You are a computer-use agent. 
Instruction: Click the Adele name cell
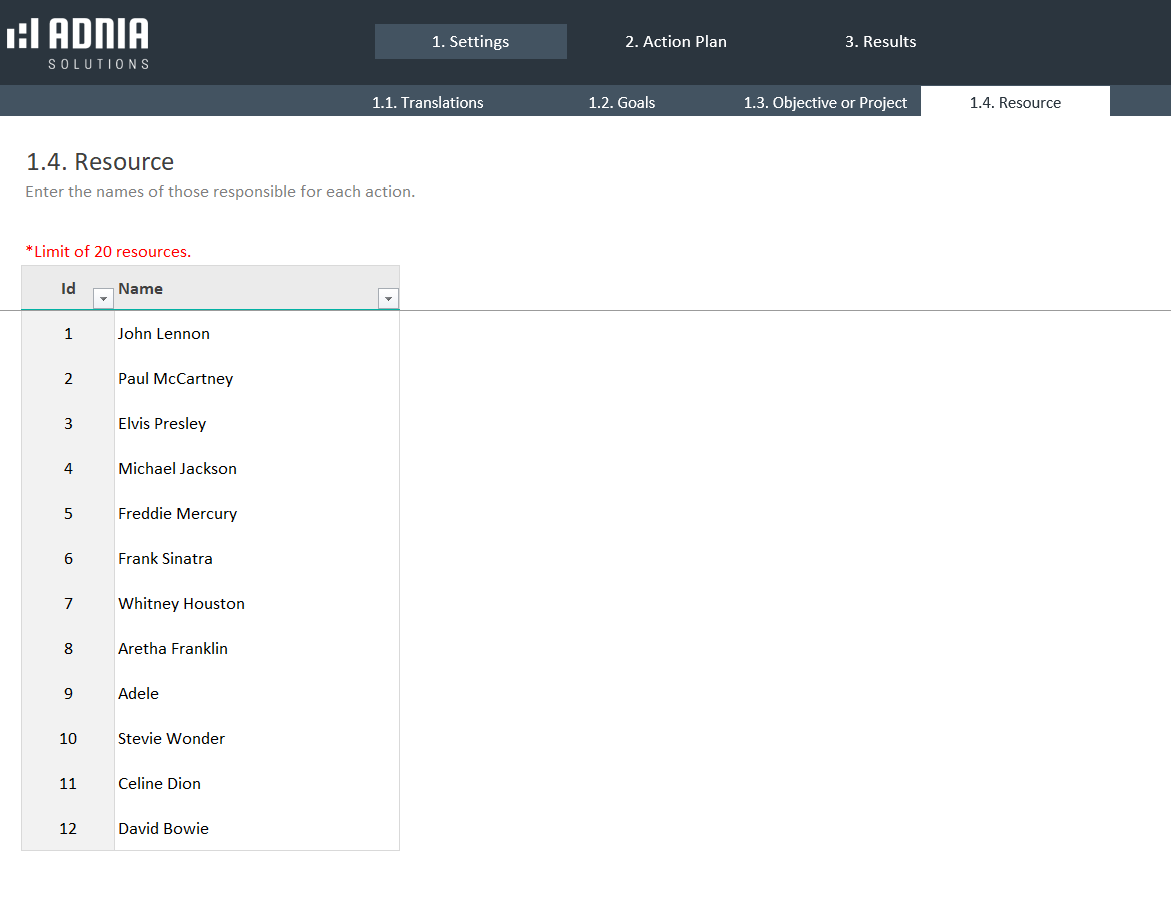click(139, 694)
